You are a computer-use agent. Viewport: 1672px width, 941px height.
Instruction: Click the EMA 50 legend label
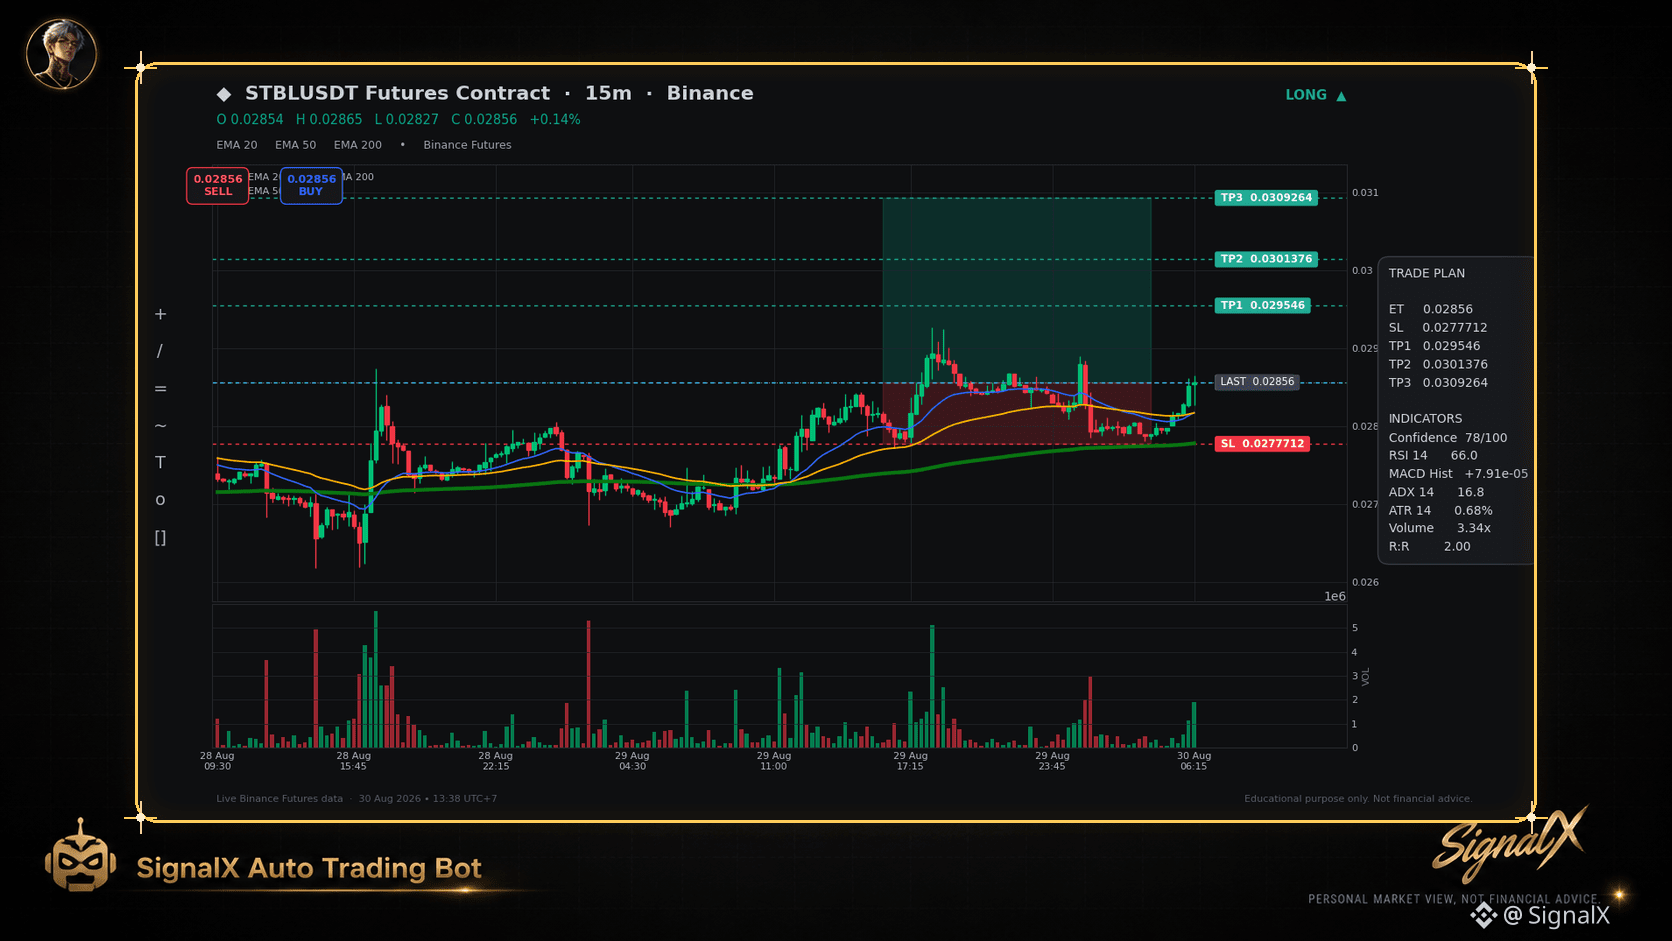pos(296,145)
